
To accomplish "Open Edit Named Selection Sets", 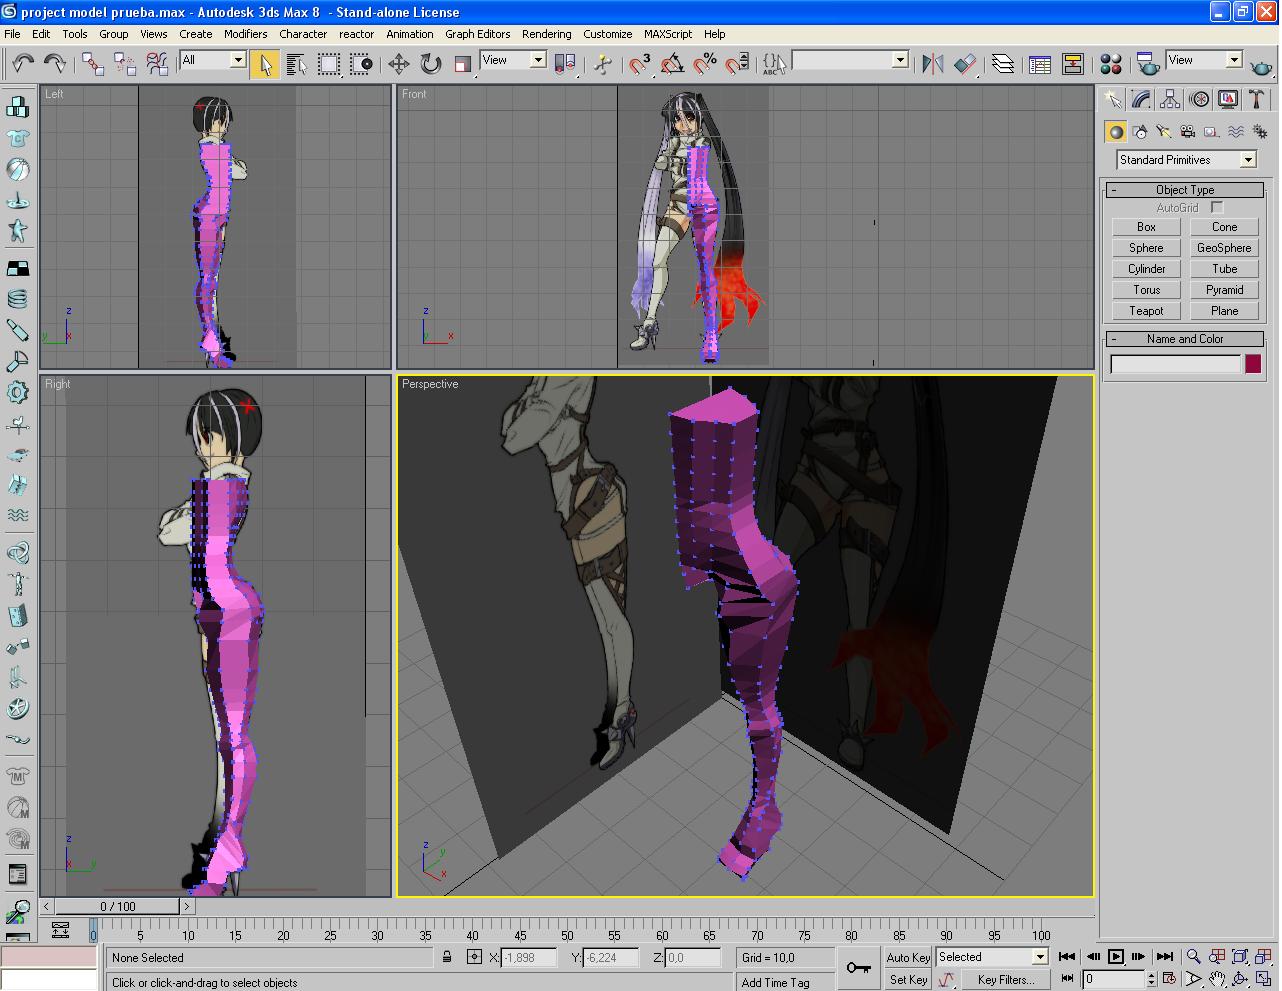I will [775, 64].
